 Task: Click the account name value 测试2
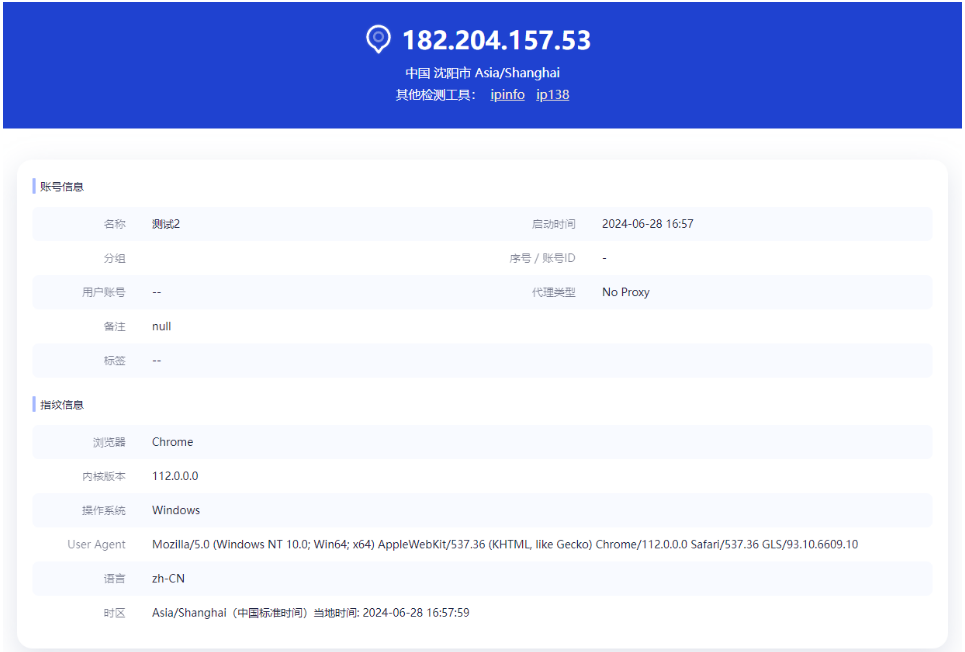[166, 224]
